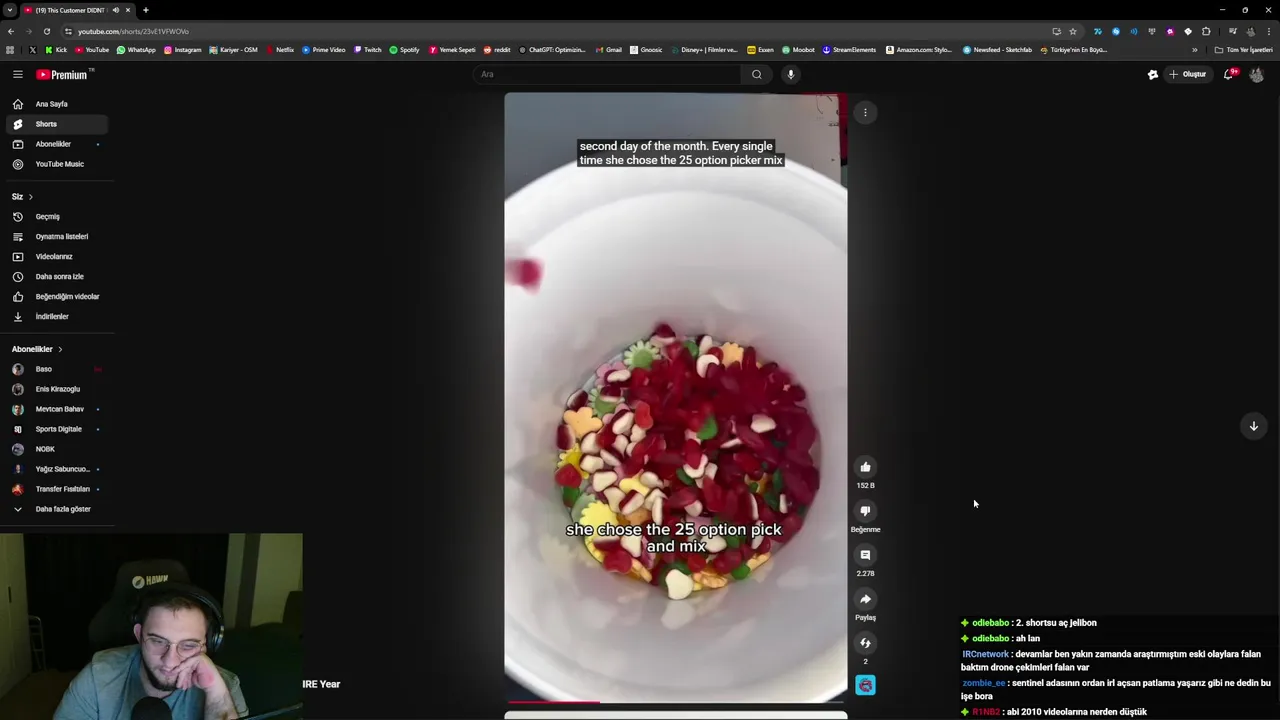The image size is (1280, 720).
Task: Expand the Abonelikler section header
Action: pos(37,349)
